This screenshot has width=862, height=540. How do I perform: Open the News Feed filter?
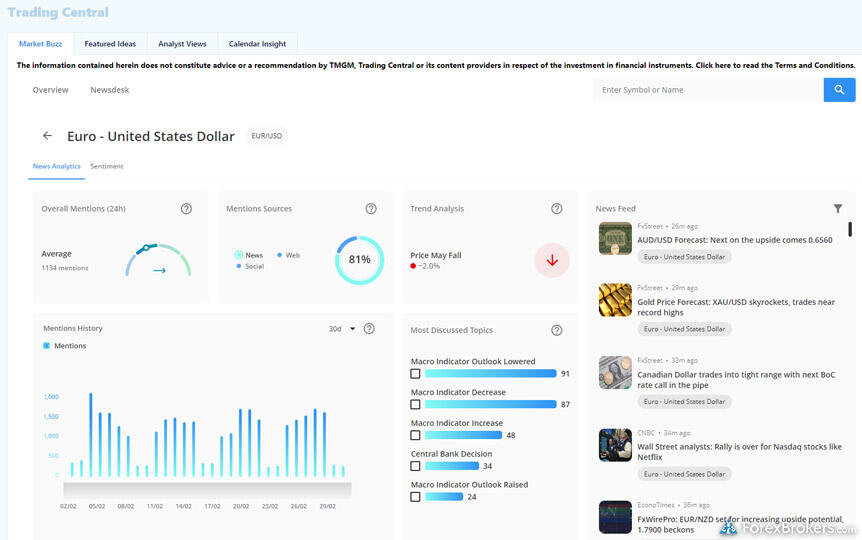(837, 208)
